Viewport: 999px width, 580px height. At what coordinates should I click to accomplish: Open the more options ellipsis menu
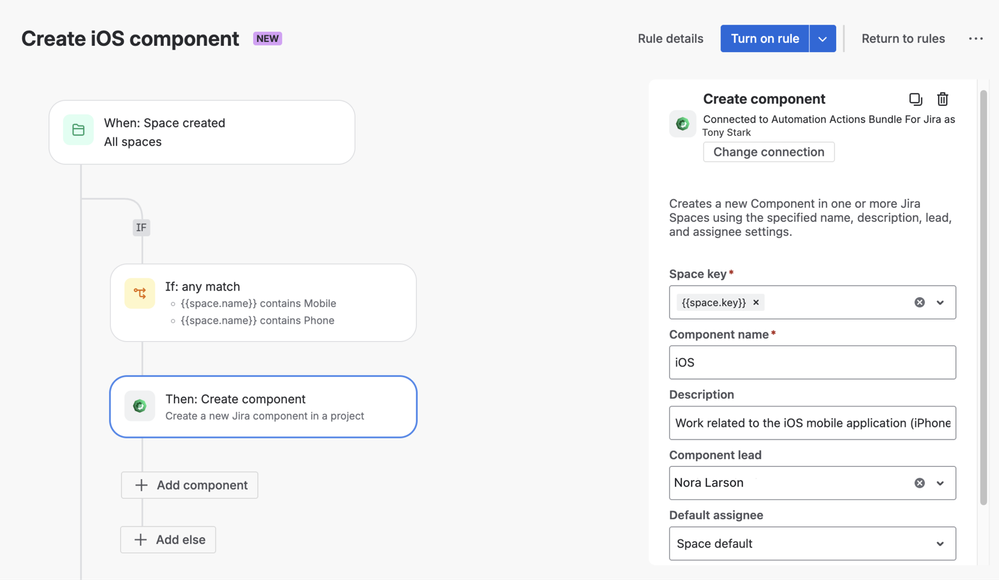(x=975, y=38)
